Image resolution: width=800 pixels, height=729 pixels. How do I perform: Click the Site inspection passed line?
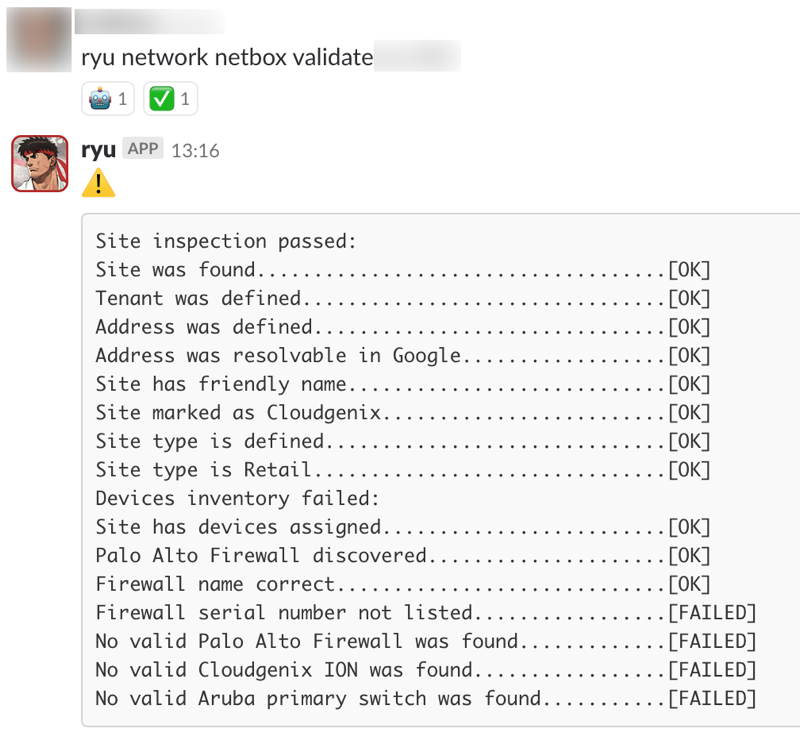pos(226,241)
